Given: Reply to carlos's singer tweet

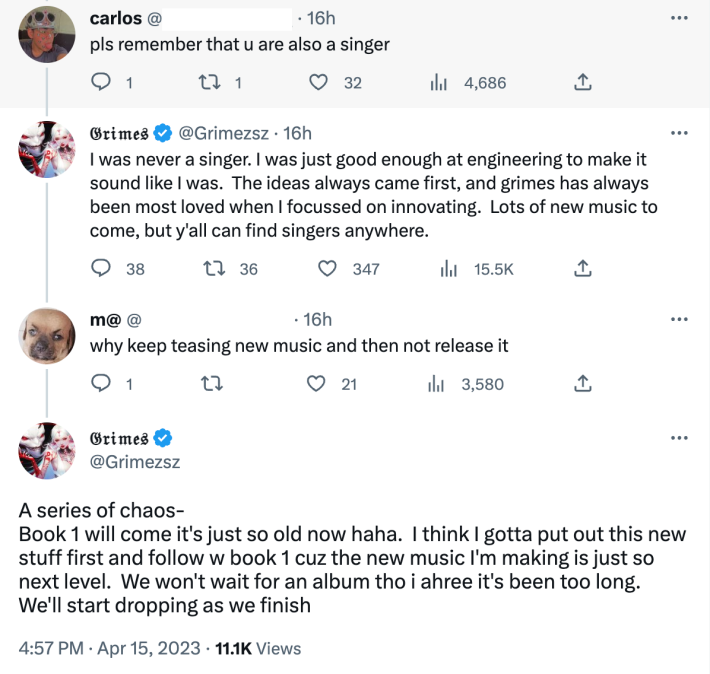Looking at the screenshot, I should [102, 83].
